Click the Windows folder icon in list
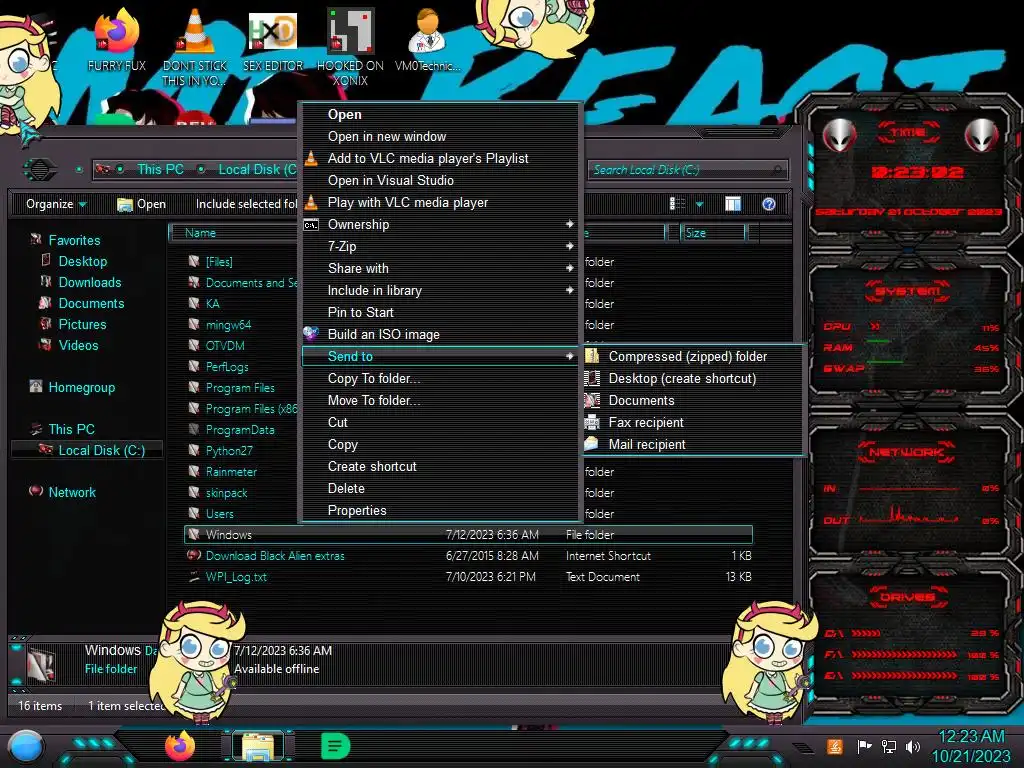The height and width of the screenshot is (768, 1024). click(x=194, y=534)
